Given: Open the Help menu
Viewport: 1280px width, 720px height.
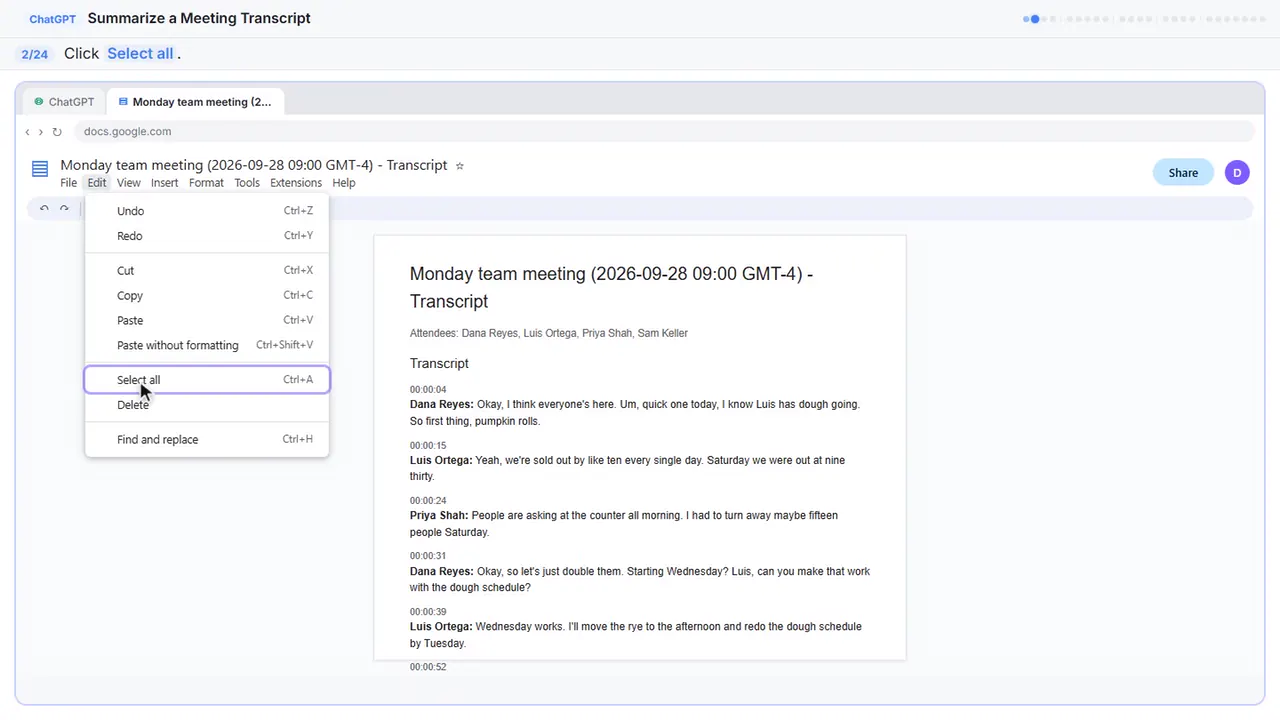Looking at the screenshot, I should 344,183.
